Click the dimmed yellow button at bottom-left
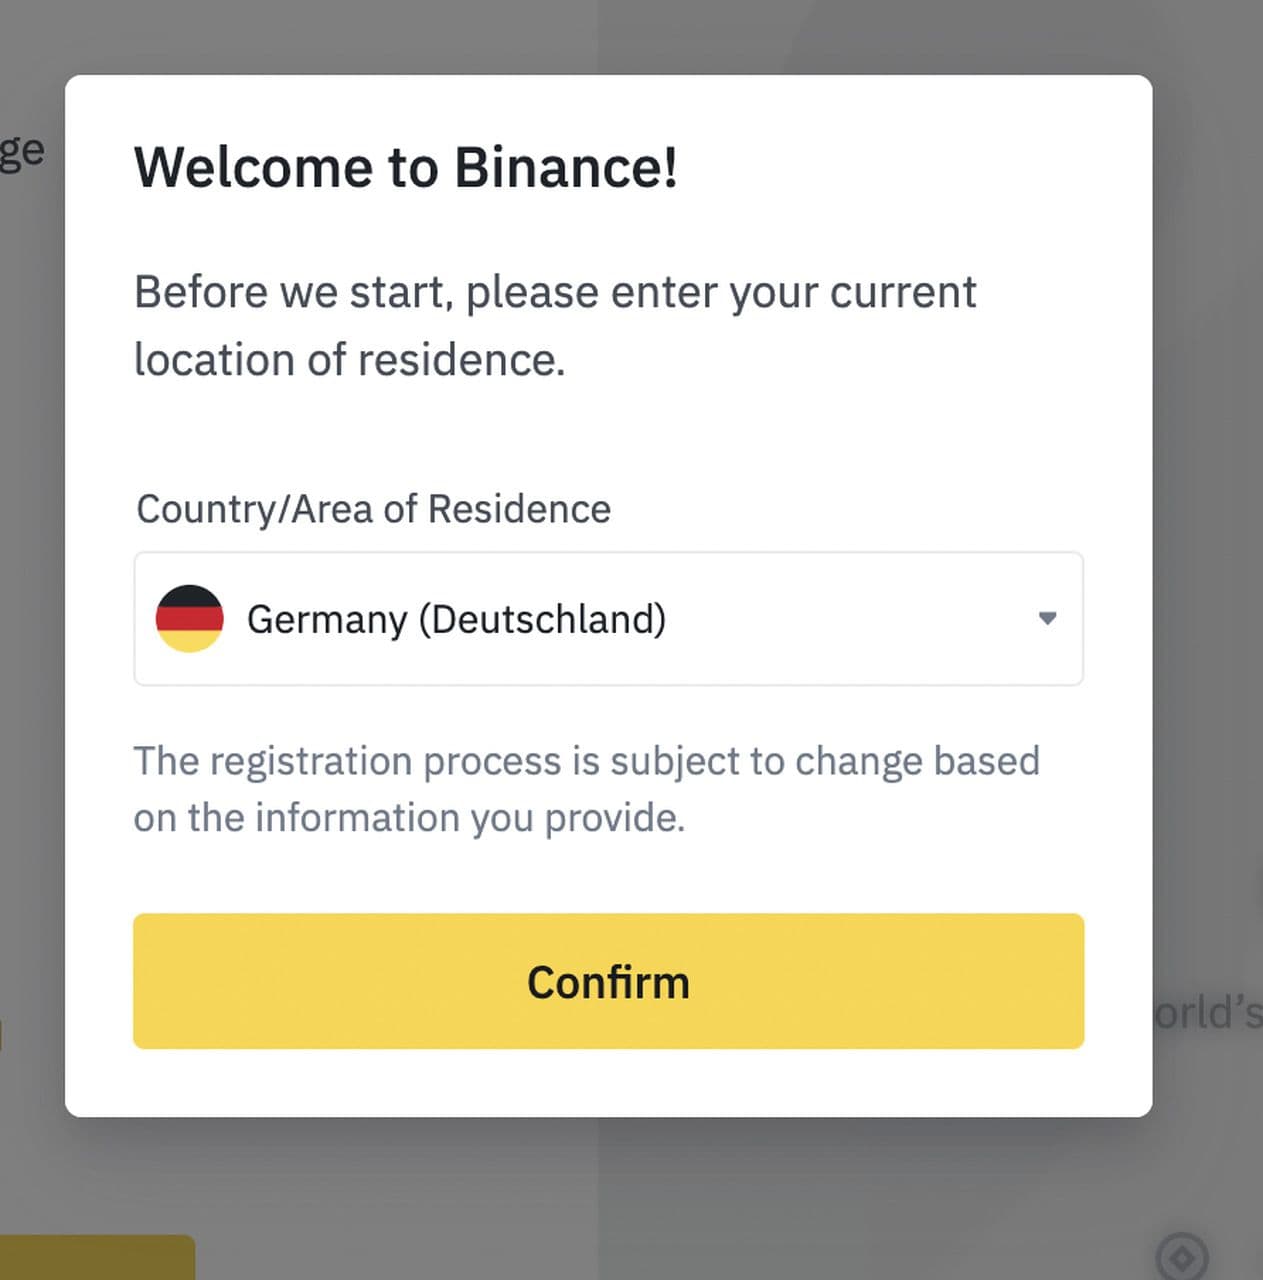This screenshot has width=1263, height=1280. tap(97, 1258)
